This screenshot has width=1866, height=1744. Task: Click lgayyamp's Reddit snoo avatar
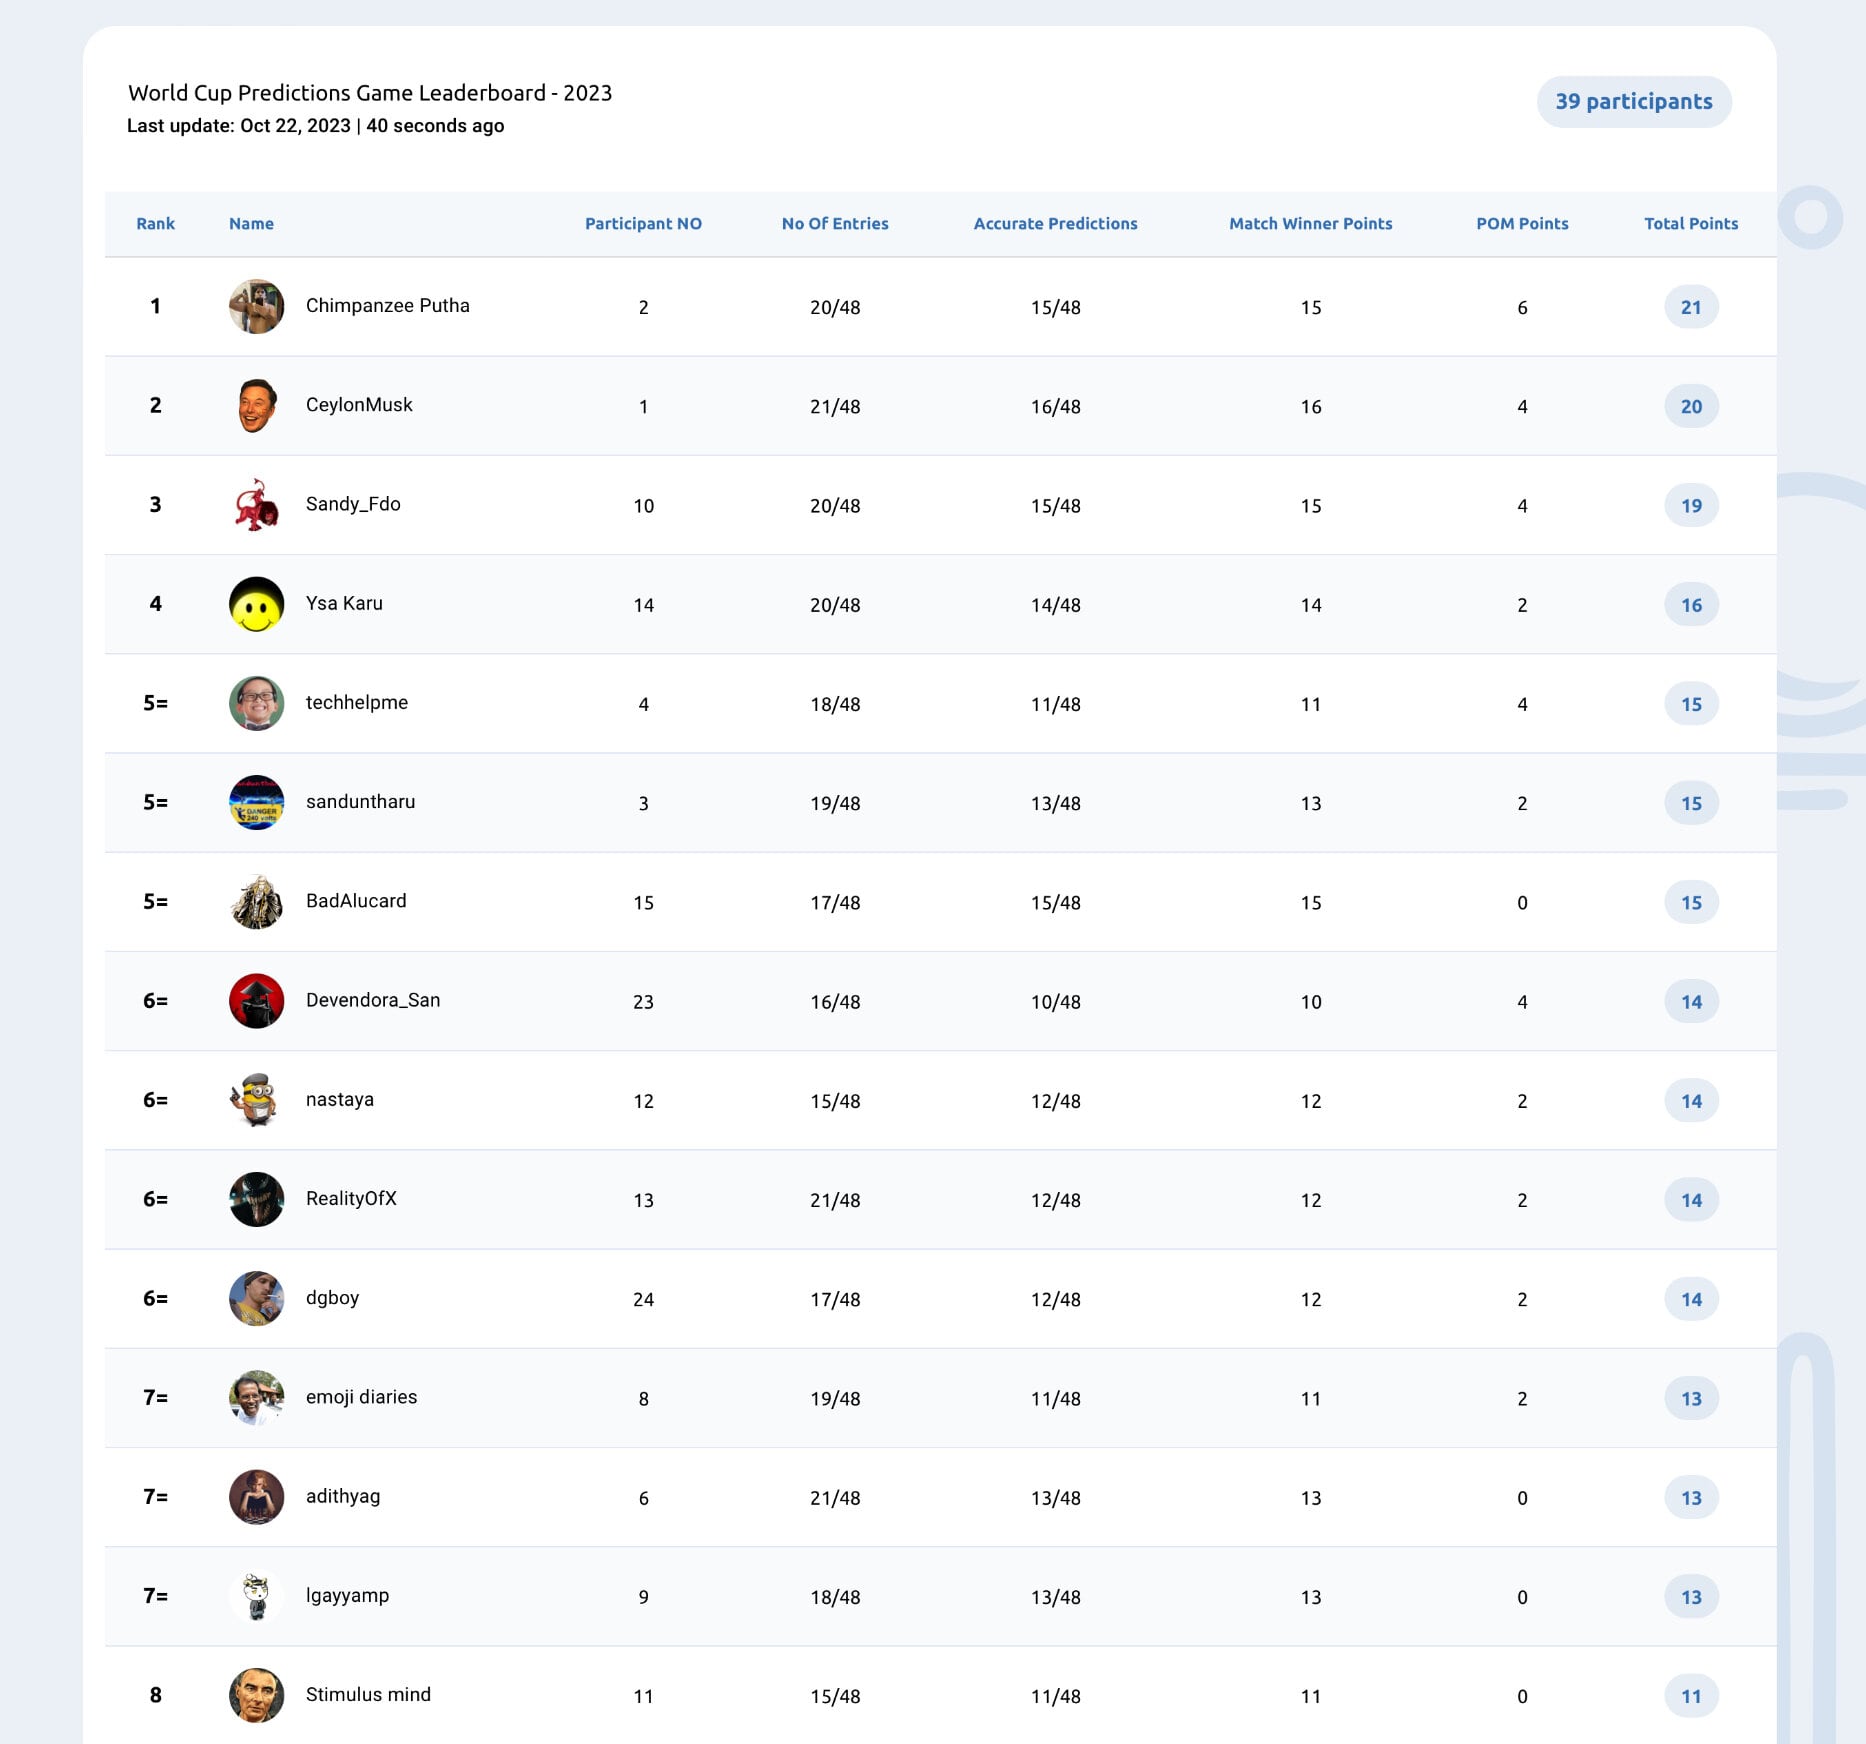(256, 1596)
